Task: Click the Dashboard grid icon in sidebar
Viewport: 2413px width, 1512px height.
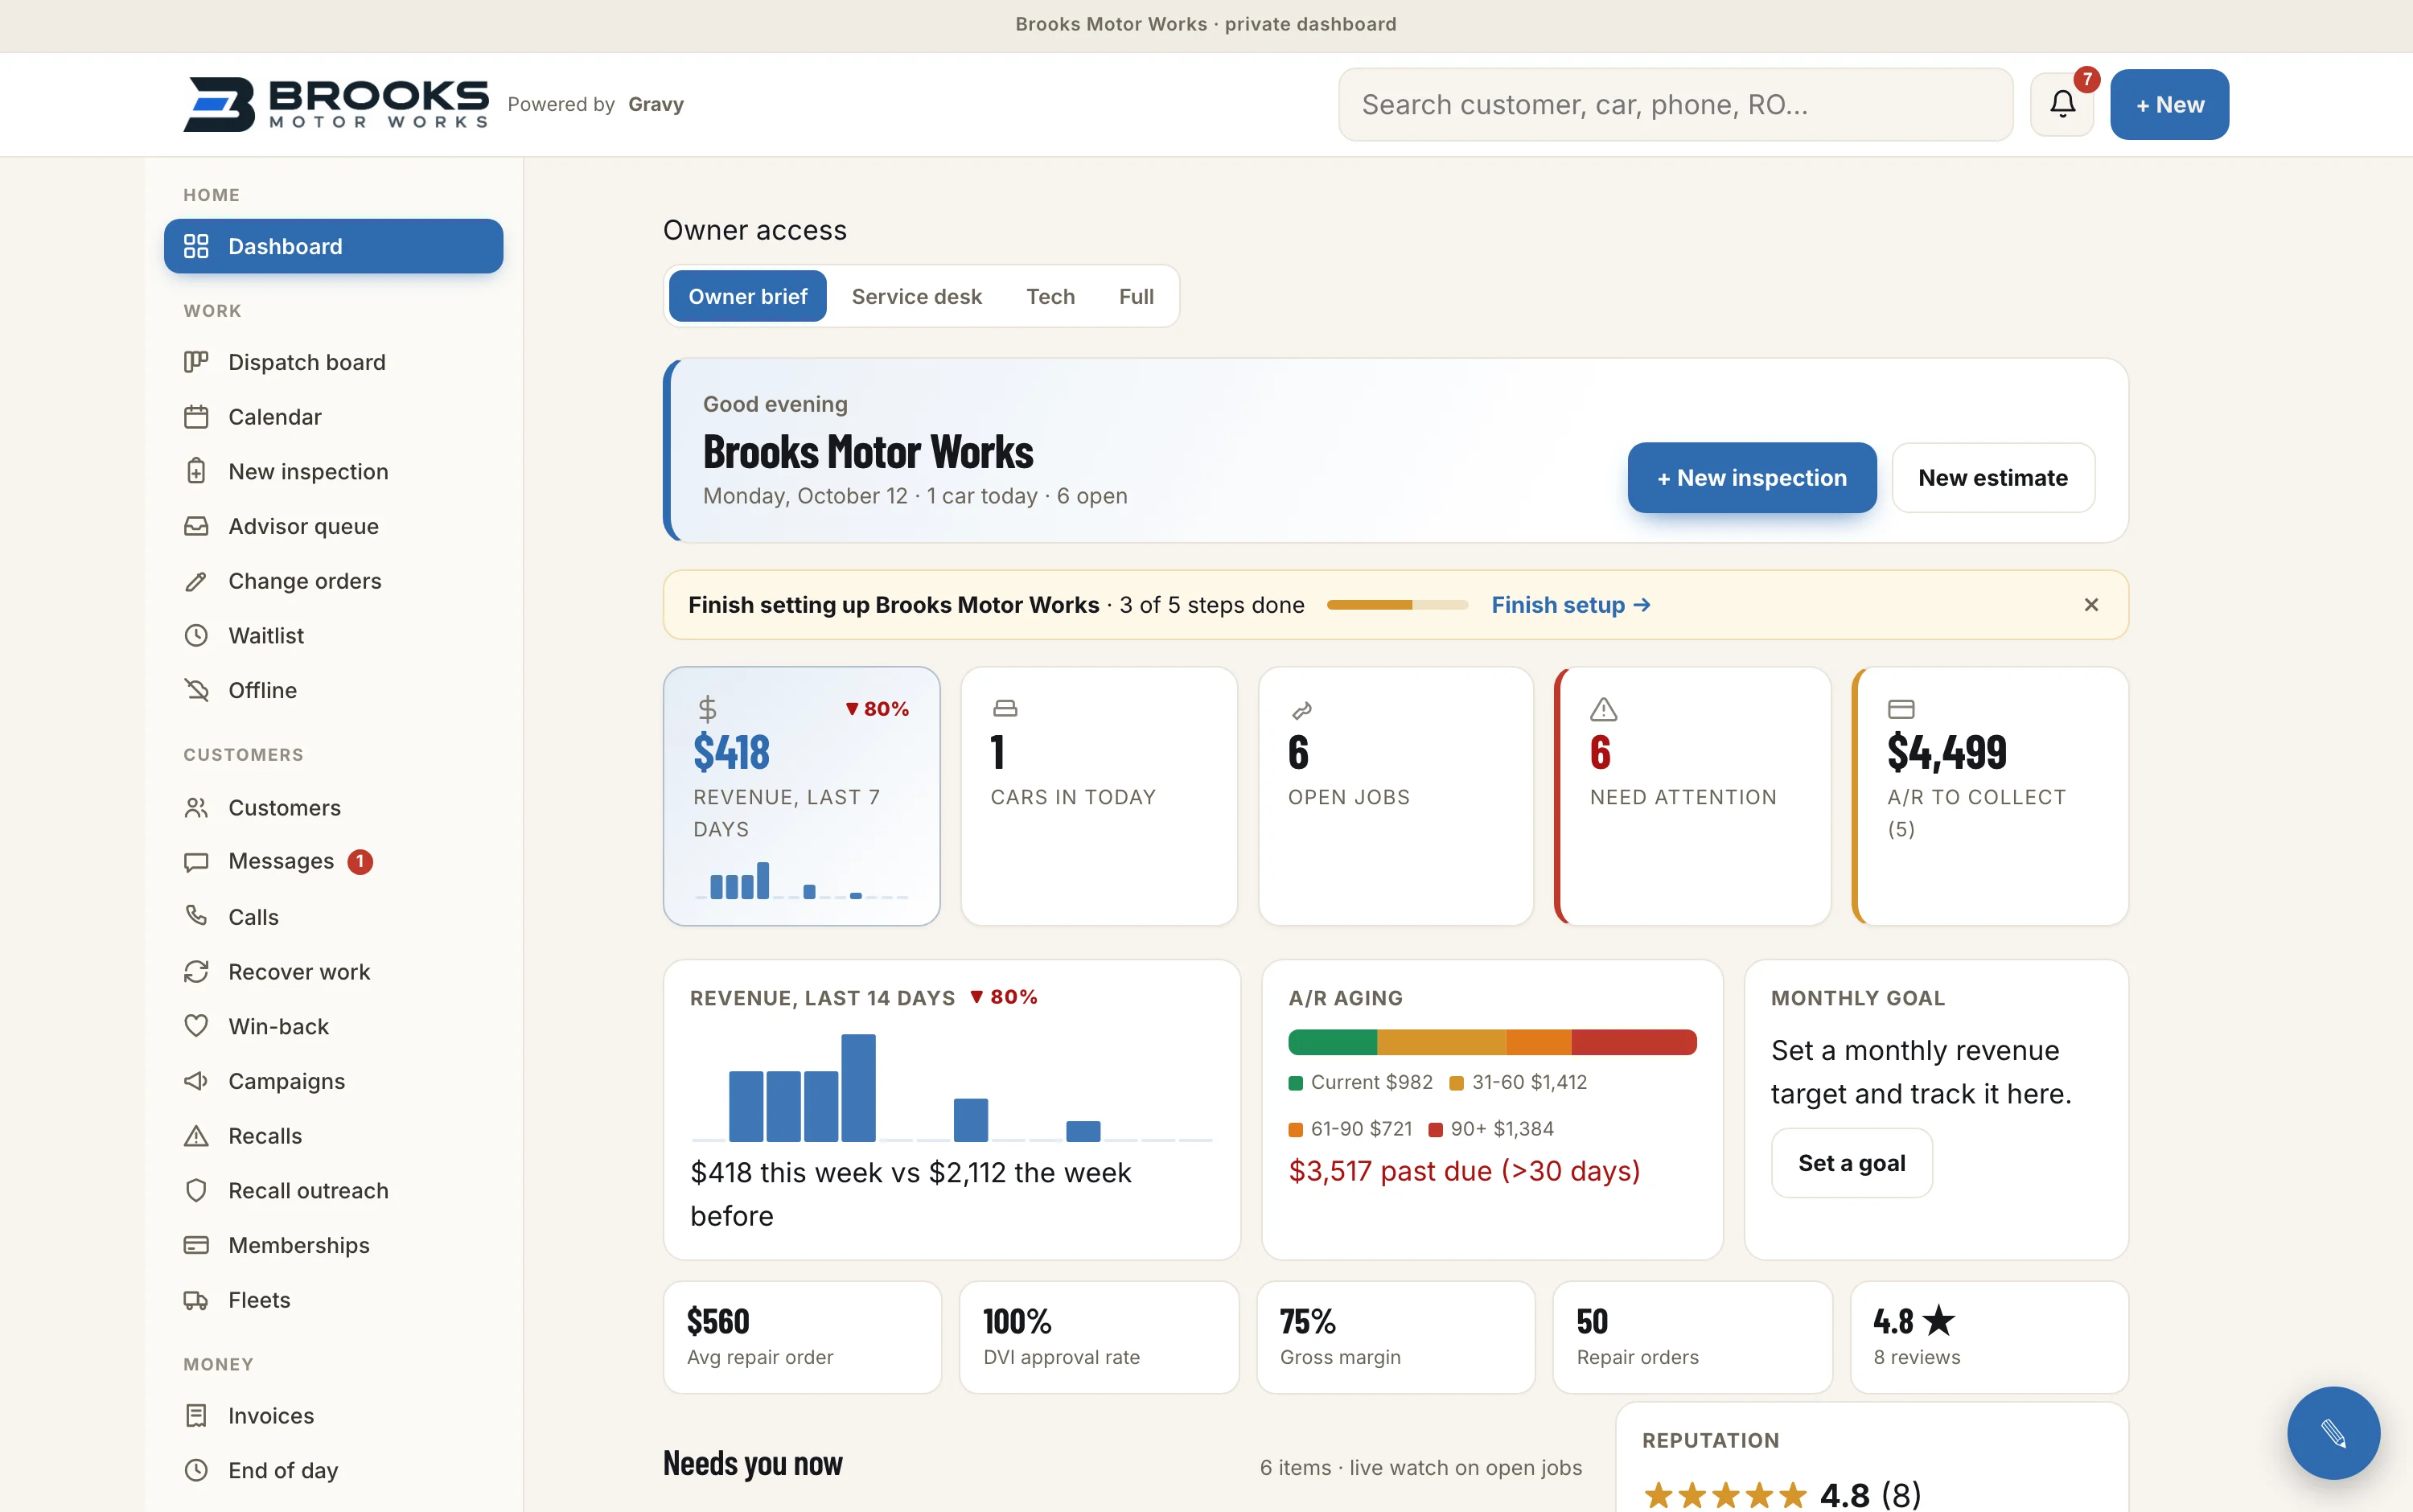Action: pyautogui.click(x=196, y=246)
